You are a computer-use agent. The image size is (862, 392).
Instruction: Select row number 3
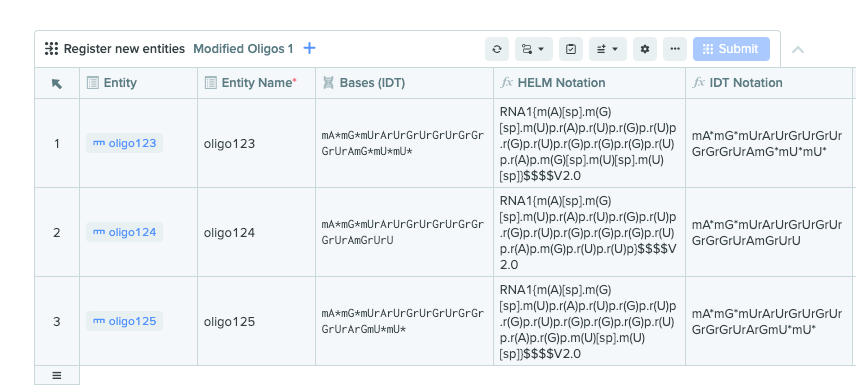57,321
